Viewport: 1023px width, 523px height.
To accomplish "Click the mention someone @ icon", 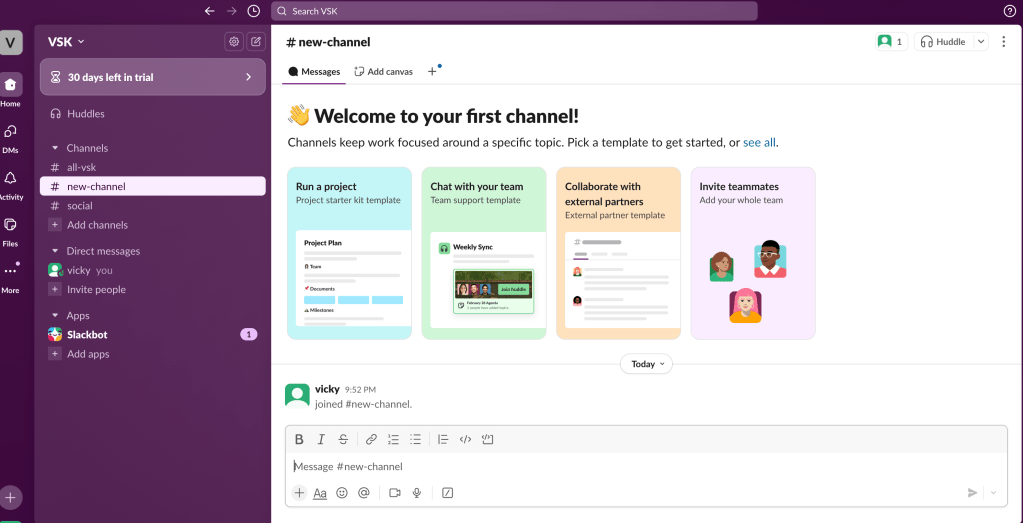I will click(x=364, y=493).
